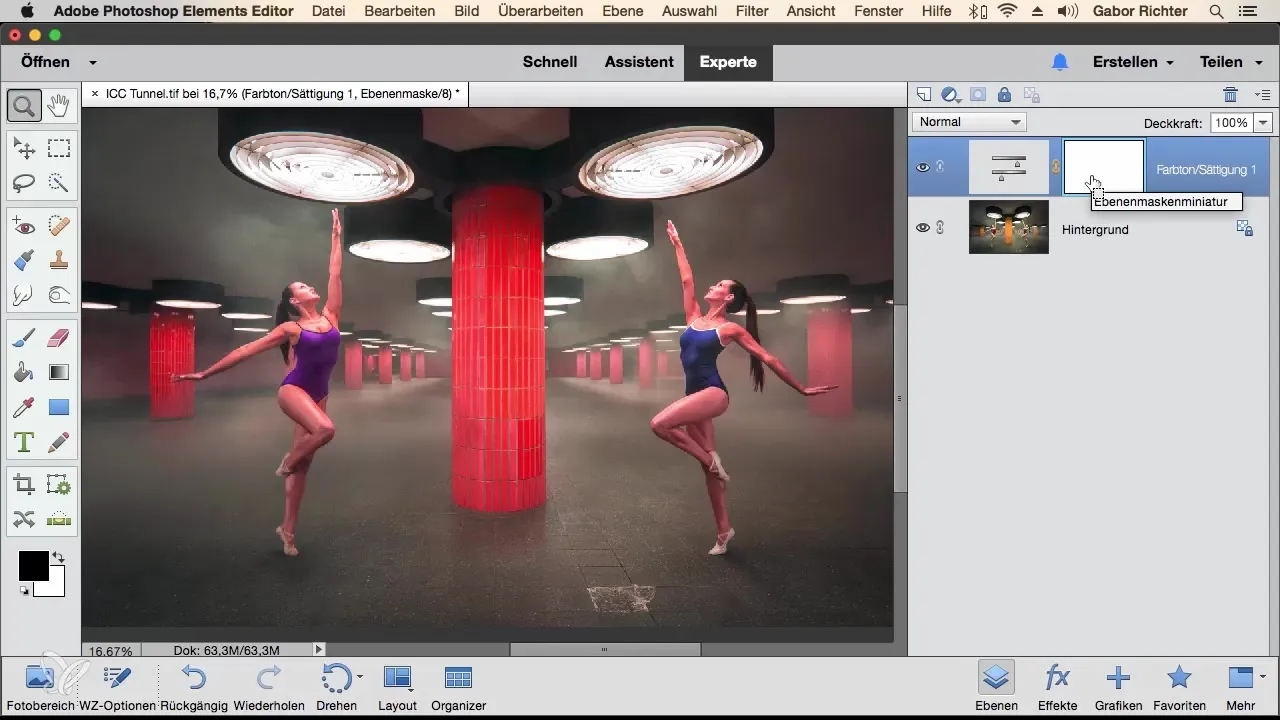Image resolution: width=1280 pixels, height=720 pixels.
Task: Toggle the Fotobereich photo bin
Action: (x=39, y=687)
